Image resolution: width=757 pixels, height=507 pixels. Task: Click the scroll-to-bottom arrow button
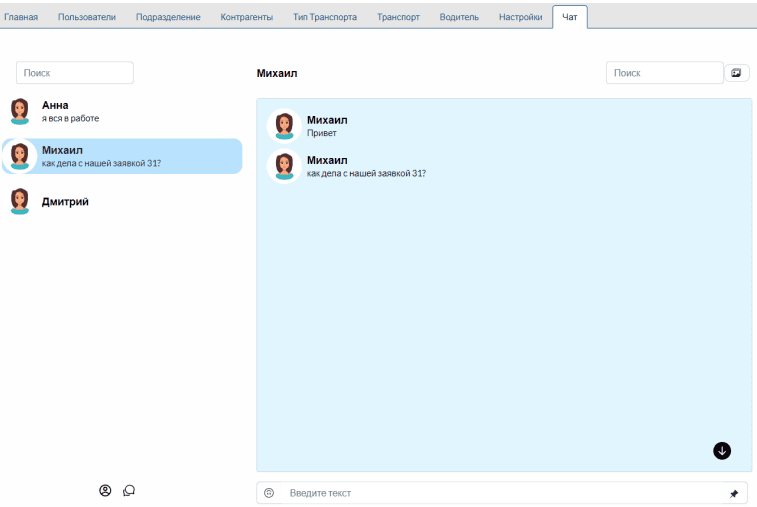722,451
